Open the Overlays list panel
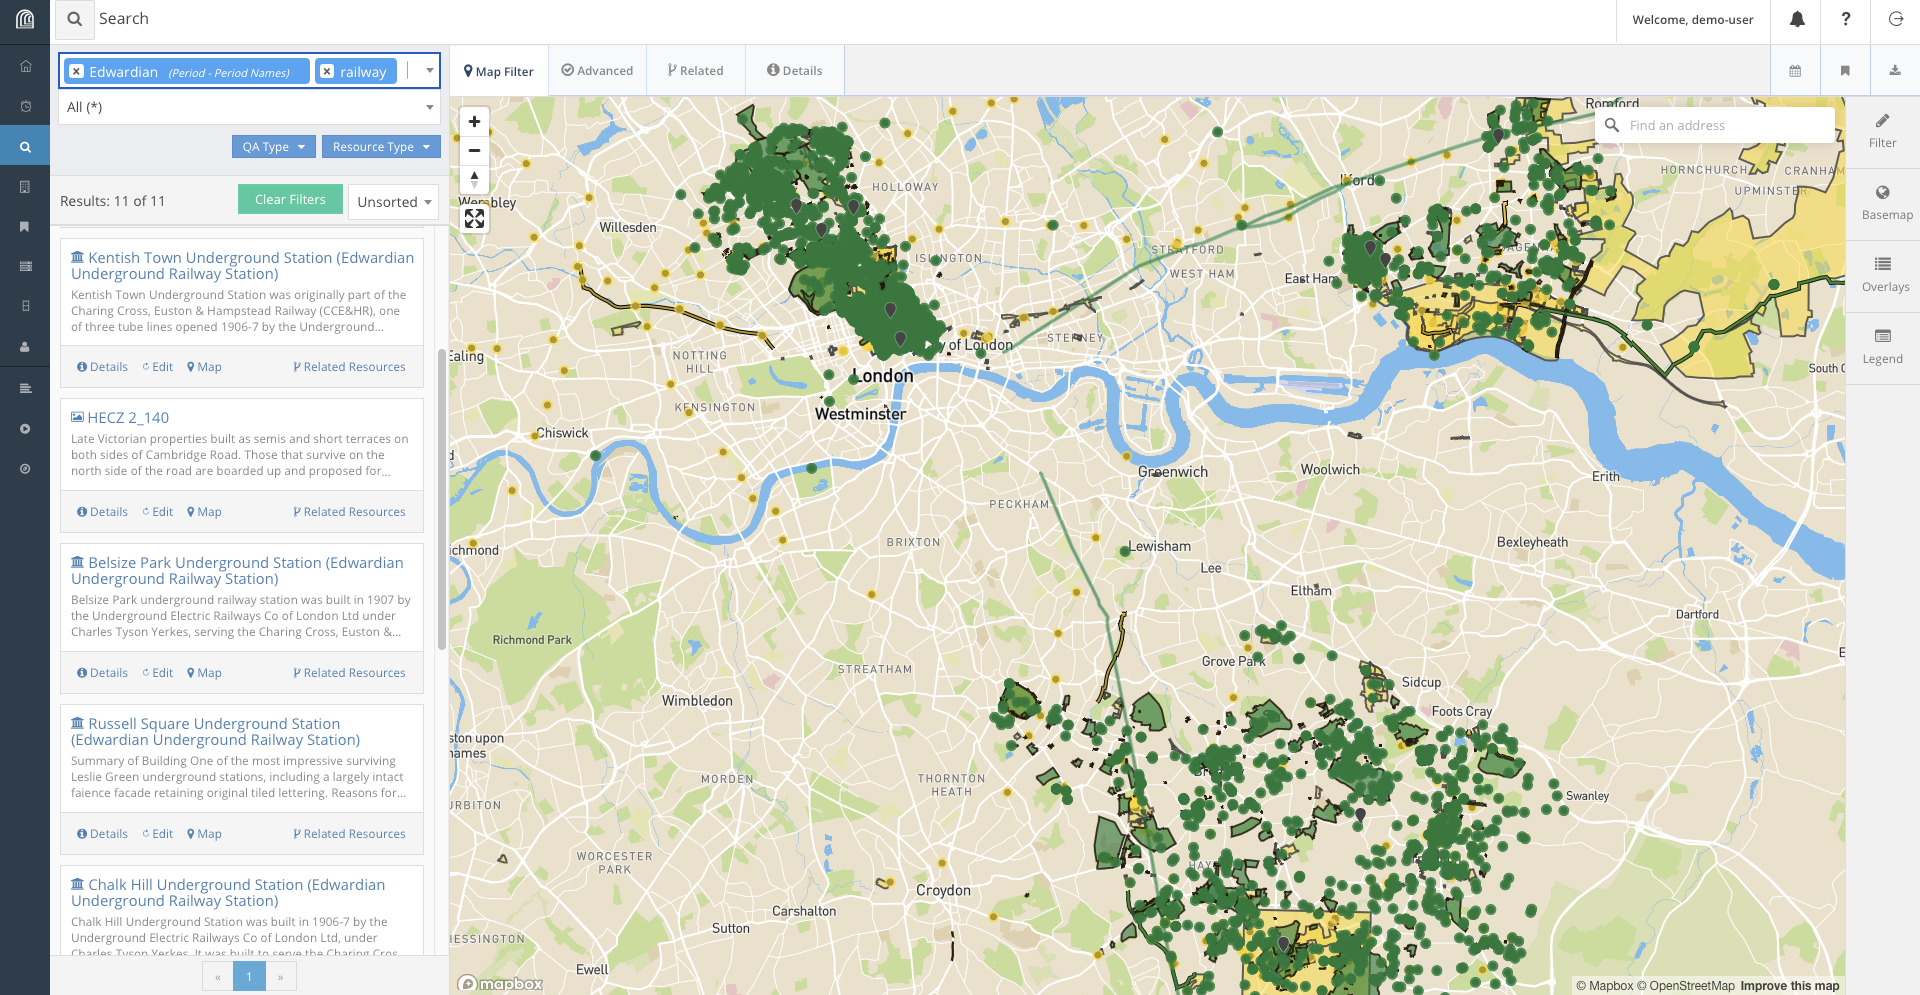 pyautogui.click(x=1883, y=275)
